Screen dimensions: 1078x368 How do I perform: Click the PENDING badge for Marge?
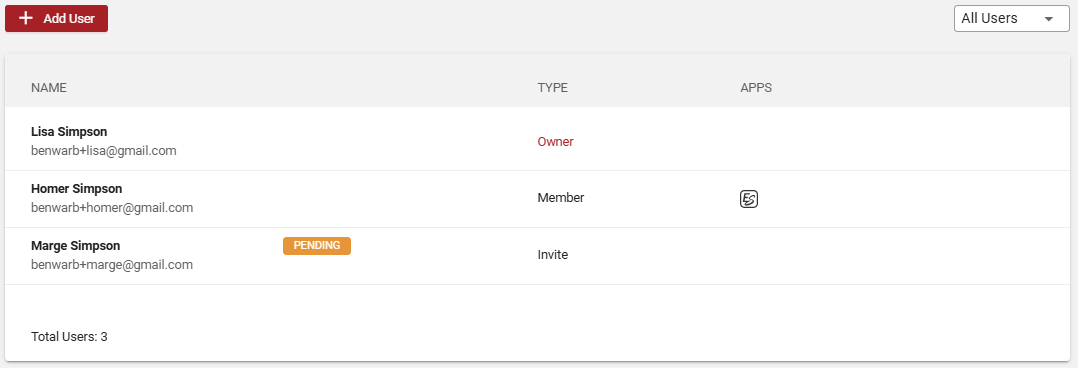click(317, 246)
